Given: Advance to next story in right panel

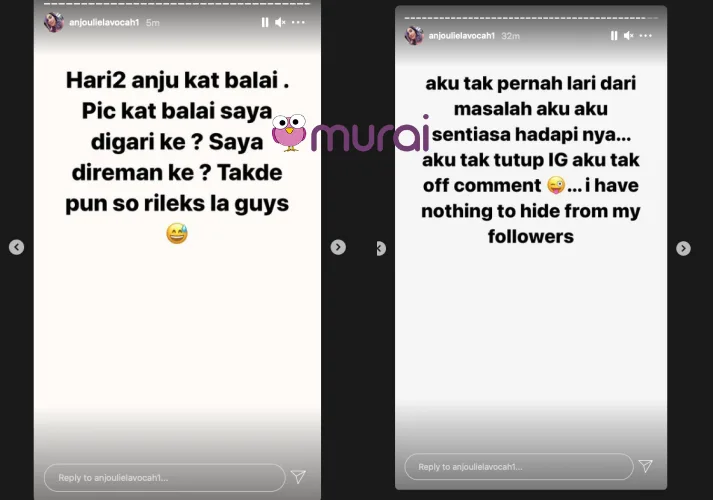Looking at the screenshot, I should 683,248.
